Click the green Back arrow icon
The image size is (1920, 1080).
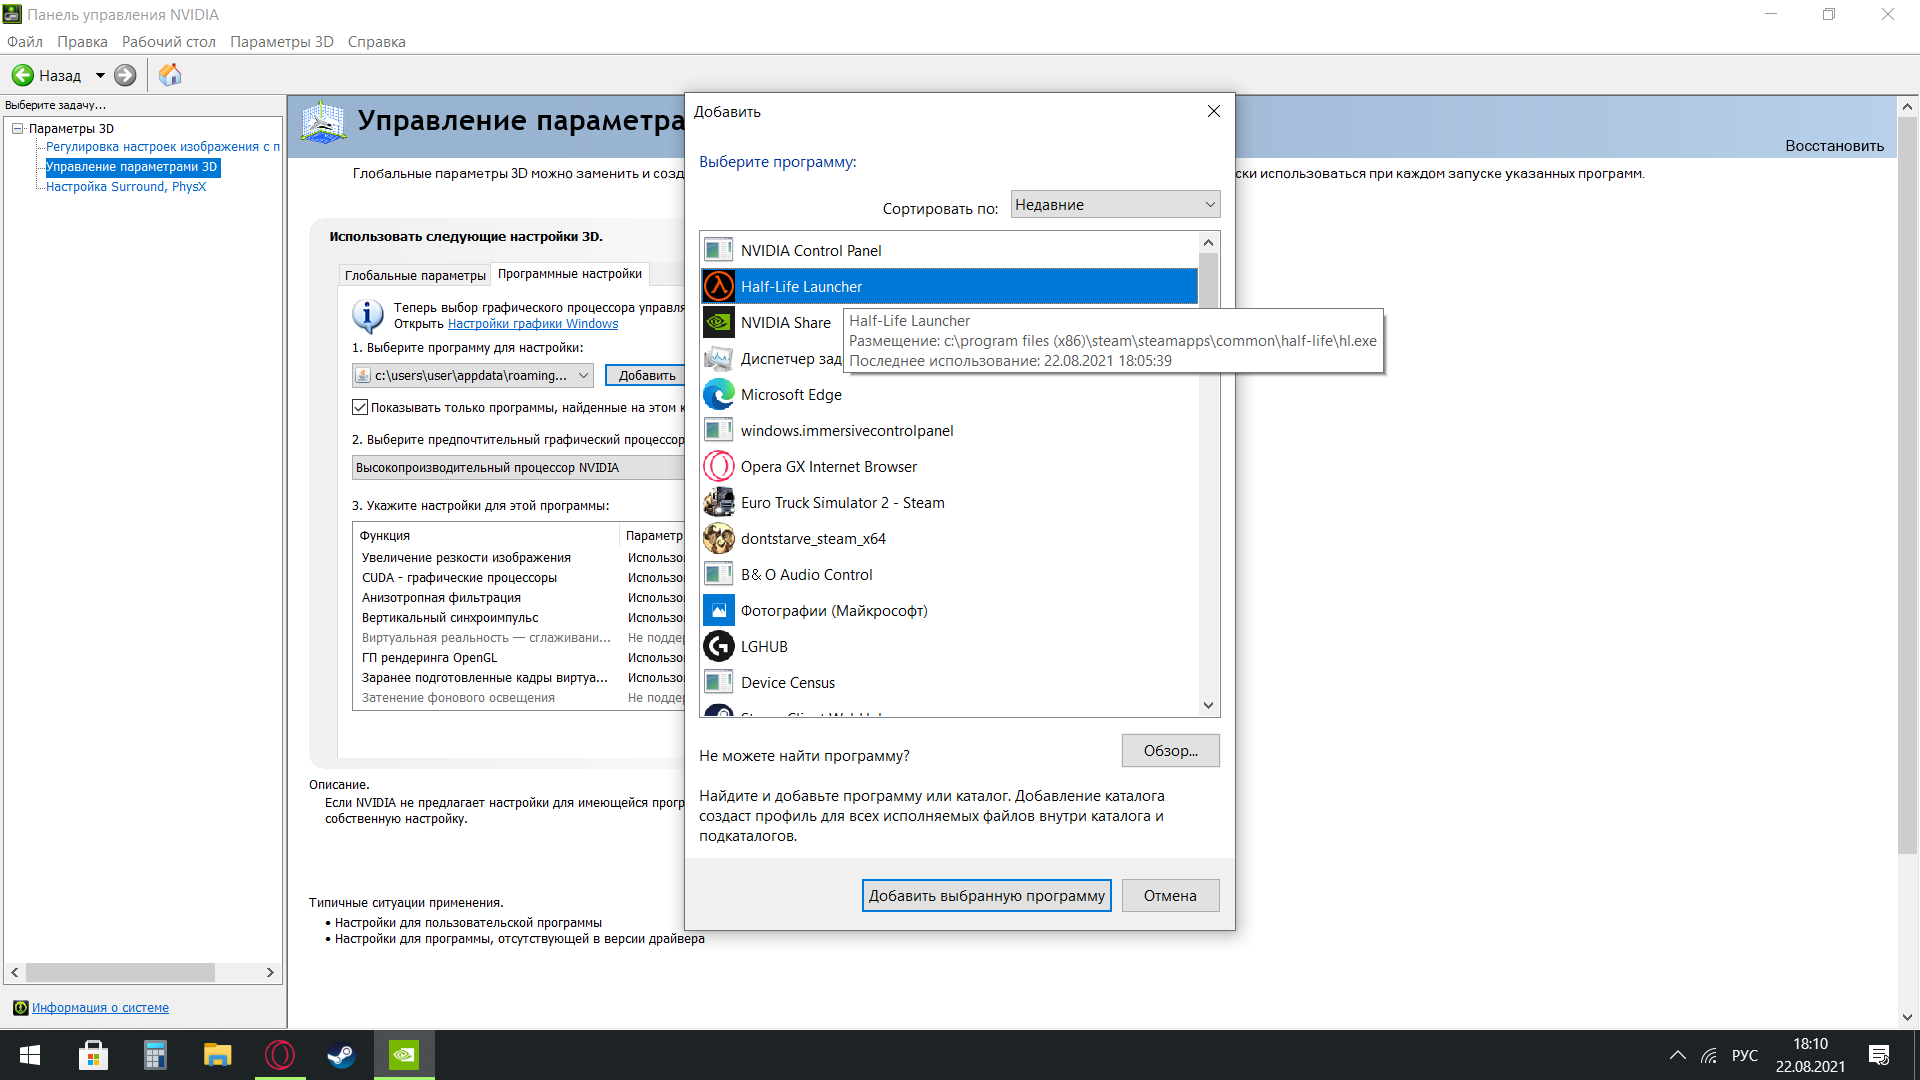pyautogui.click(x=23, y=75)
